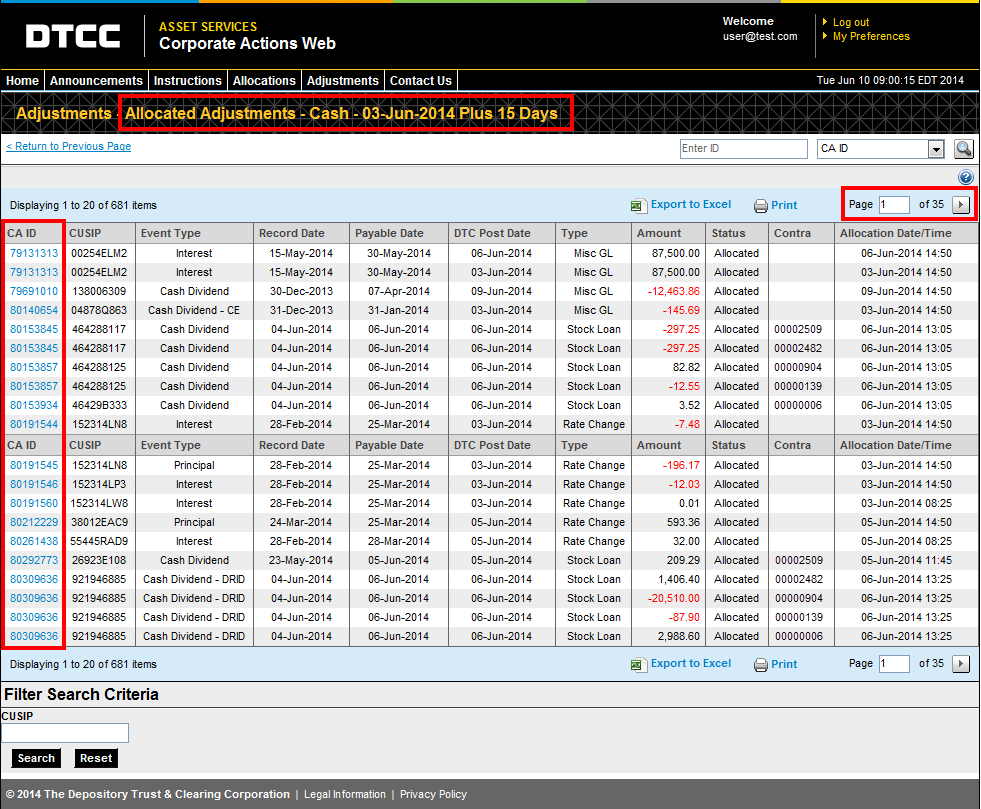Open CA ID 80191546
This screenshot has height=809, width=981.
[x=34, y=484]
